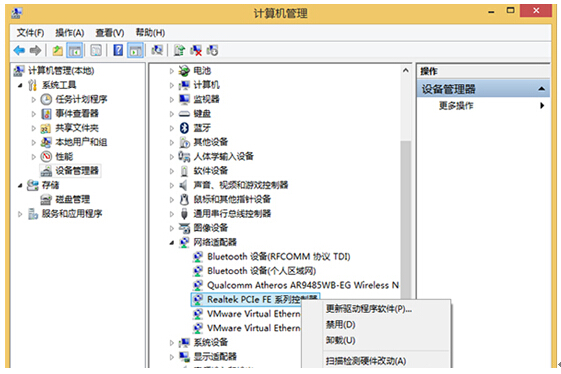Collapse the 系统工具 tree node
The image size is (561, 374).
(x=20, y=85)
